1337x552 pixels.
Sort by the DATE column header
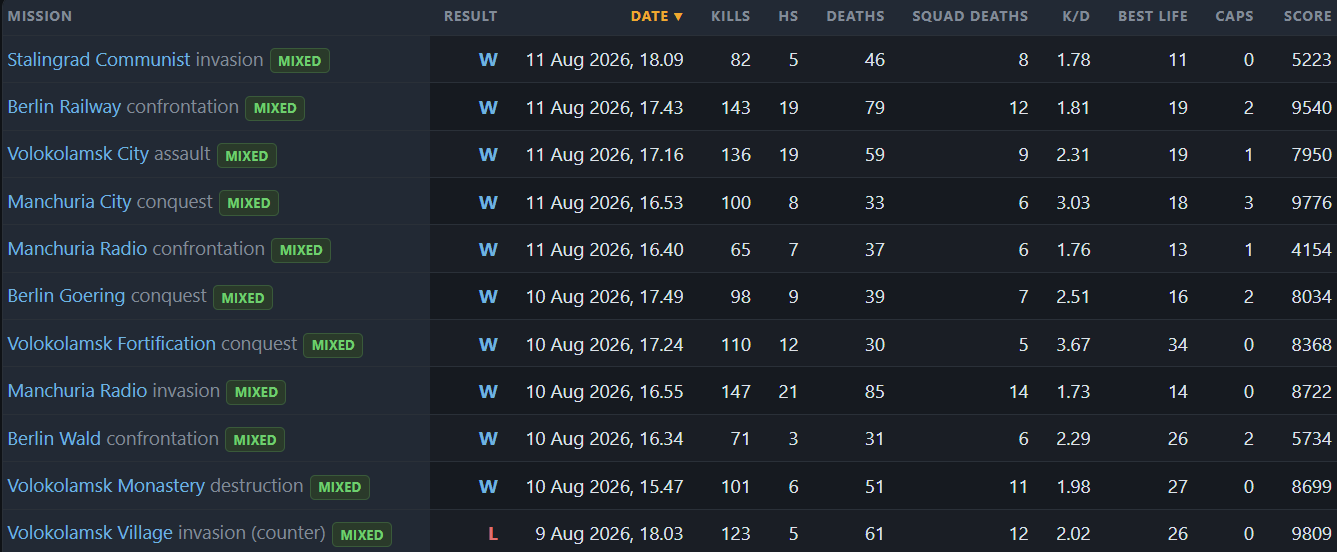tap(657, 16)
